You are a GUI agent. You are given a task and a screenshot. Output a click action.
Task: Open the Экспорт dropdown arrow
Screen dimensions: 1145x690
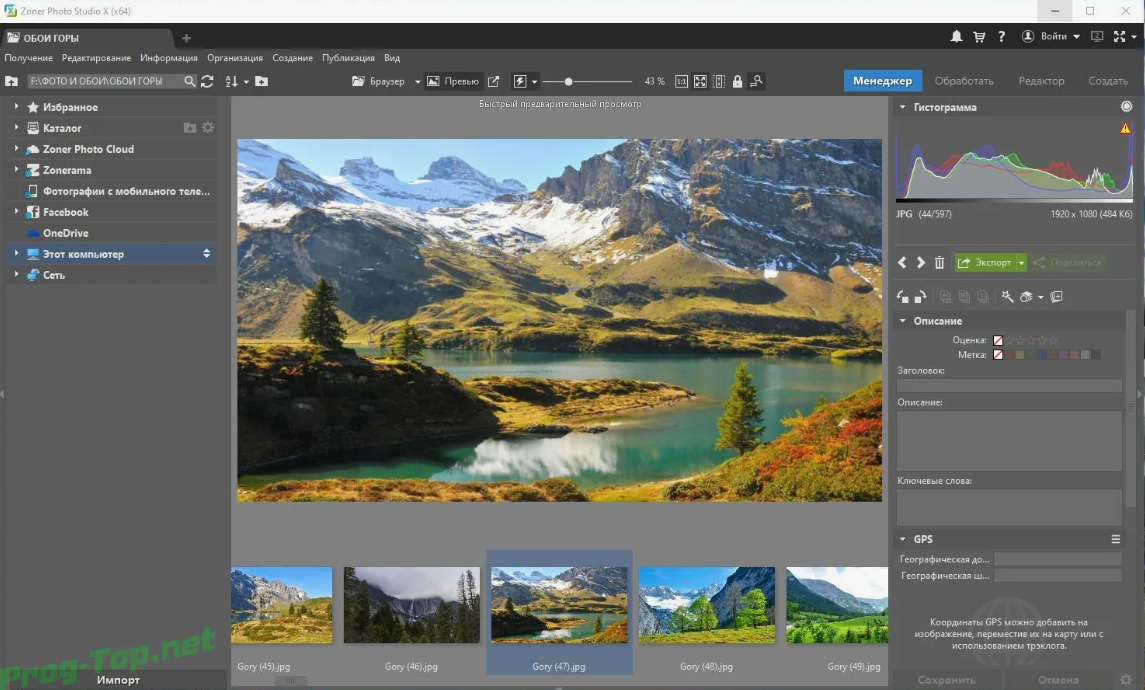pyautogui.click(x=1021, y=263)
